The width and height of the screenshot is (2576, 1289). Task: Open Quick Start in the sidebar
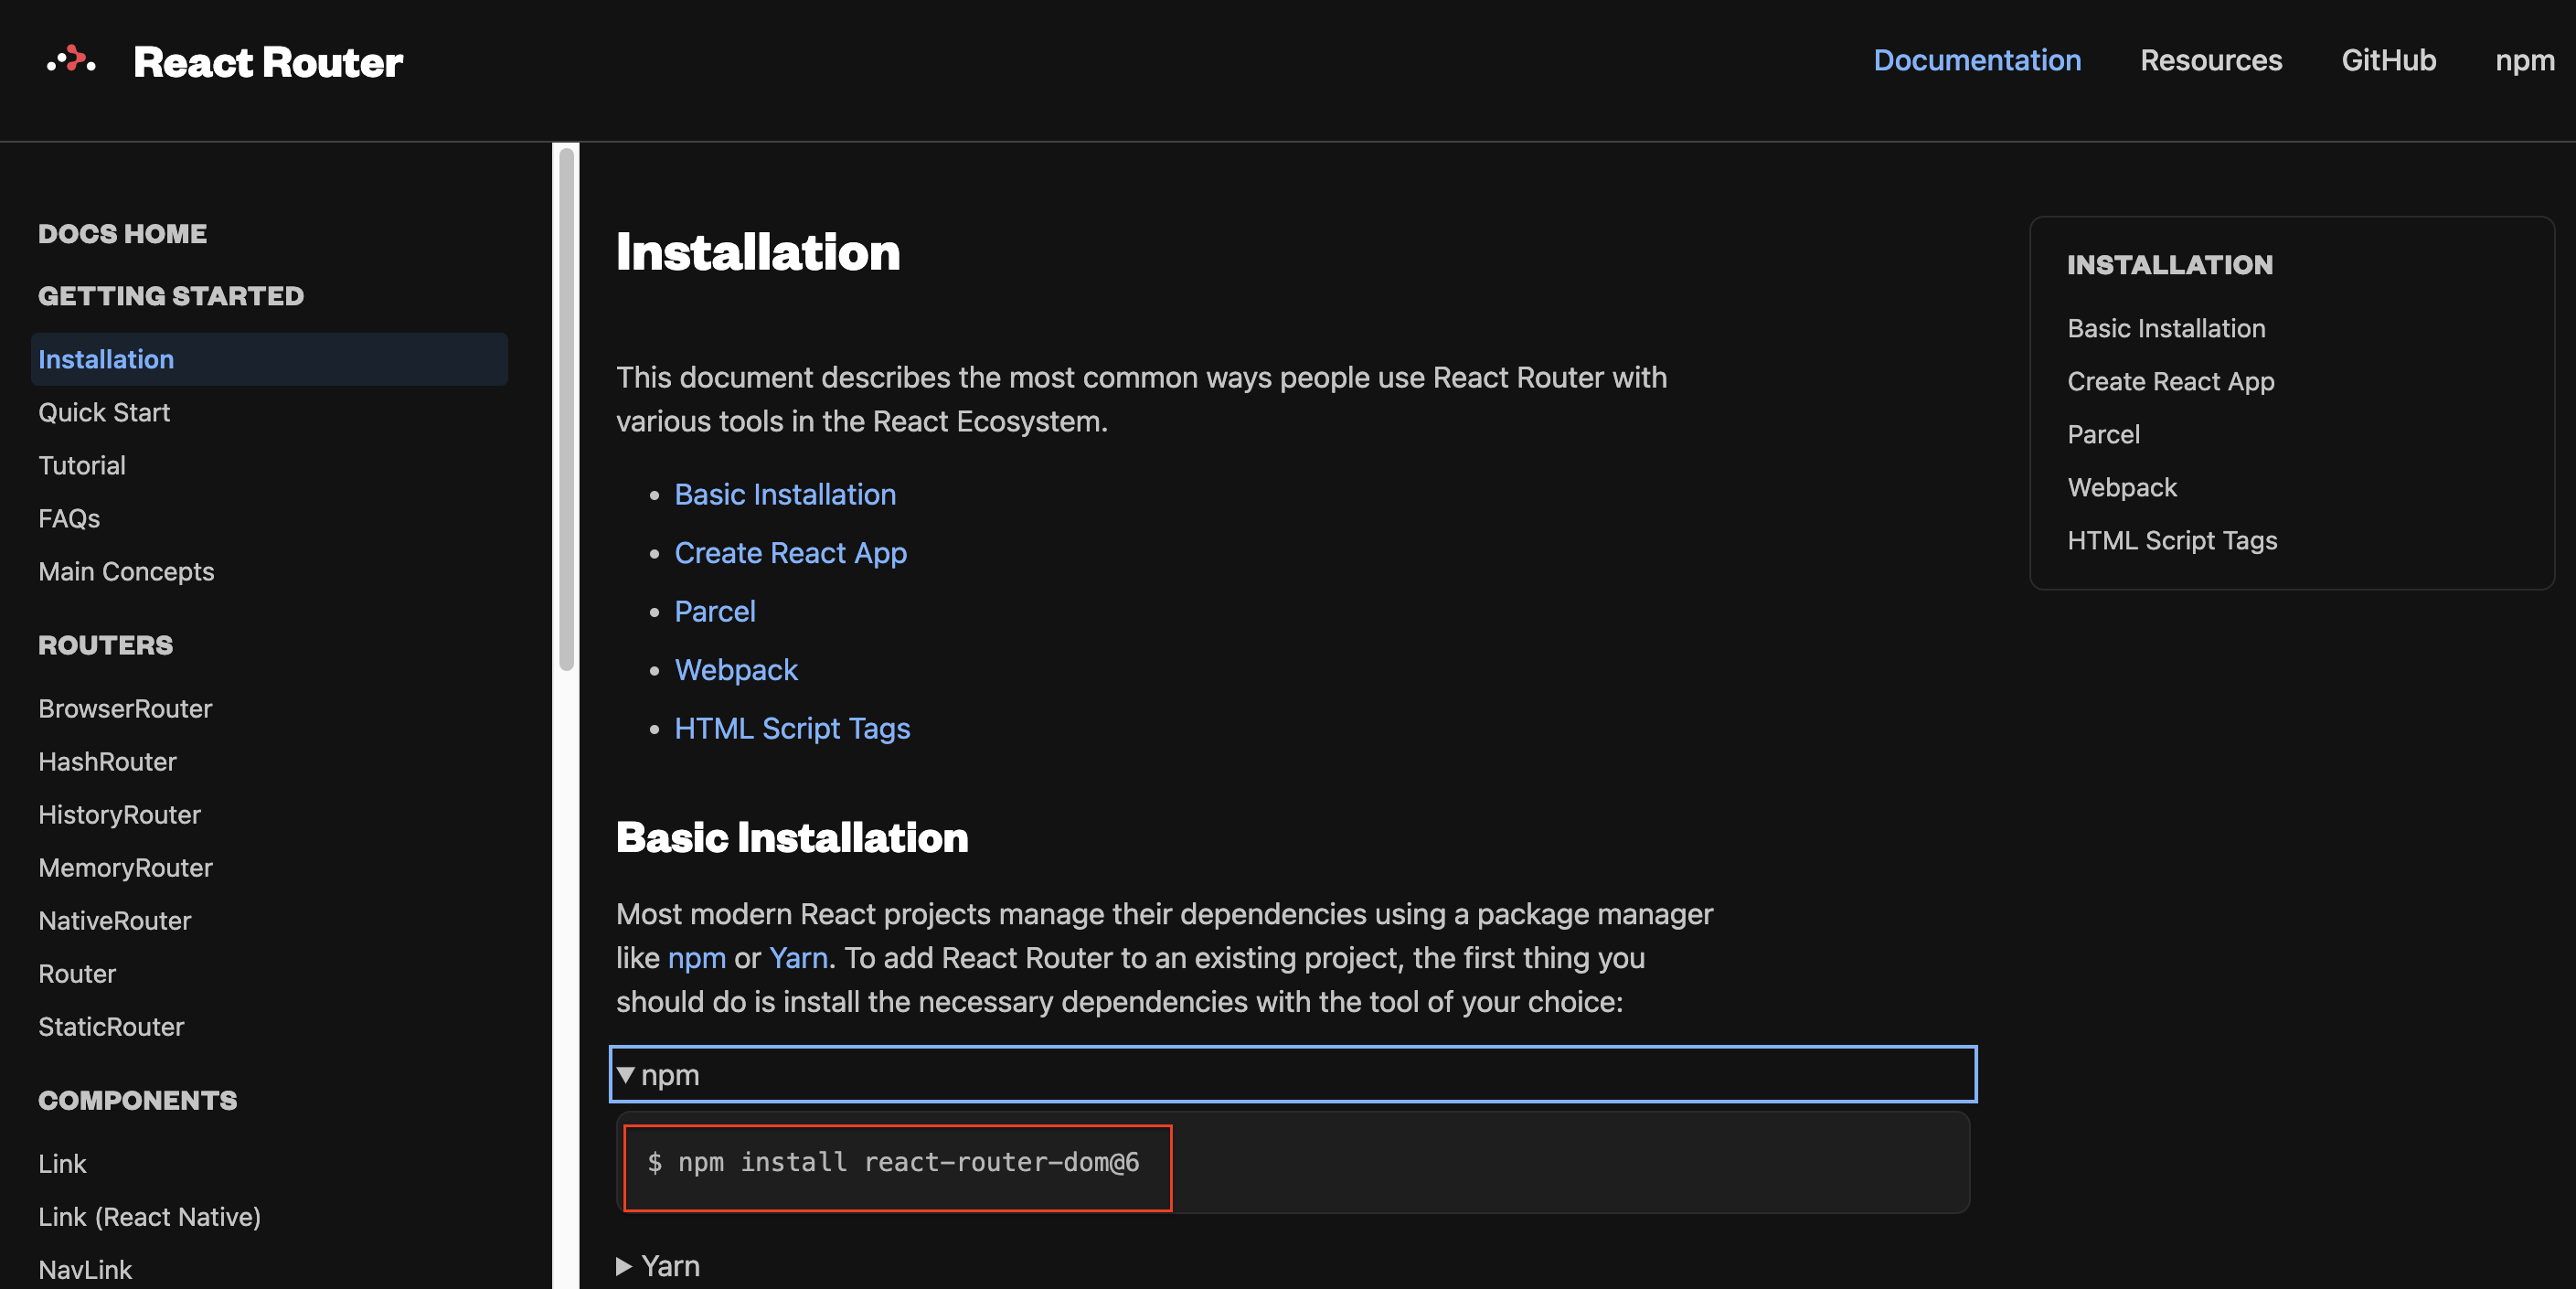click(104, 412)
